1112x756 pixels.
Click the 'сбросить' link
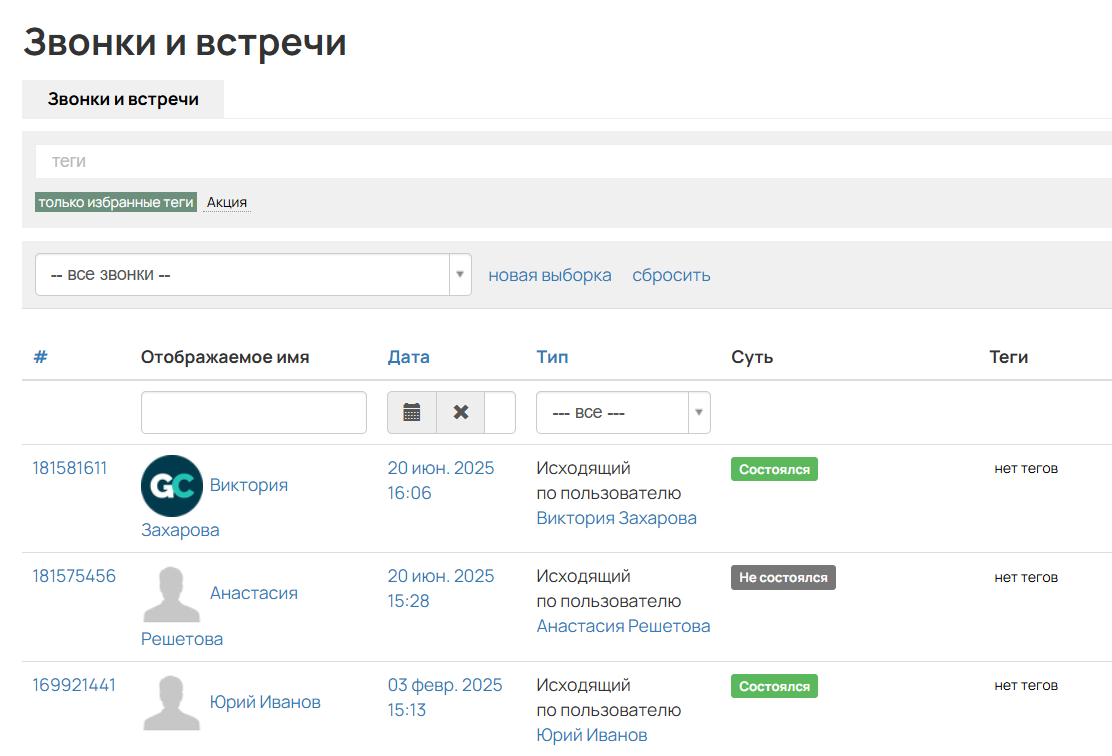coord(670,274)
